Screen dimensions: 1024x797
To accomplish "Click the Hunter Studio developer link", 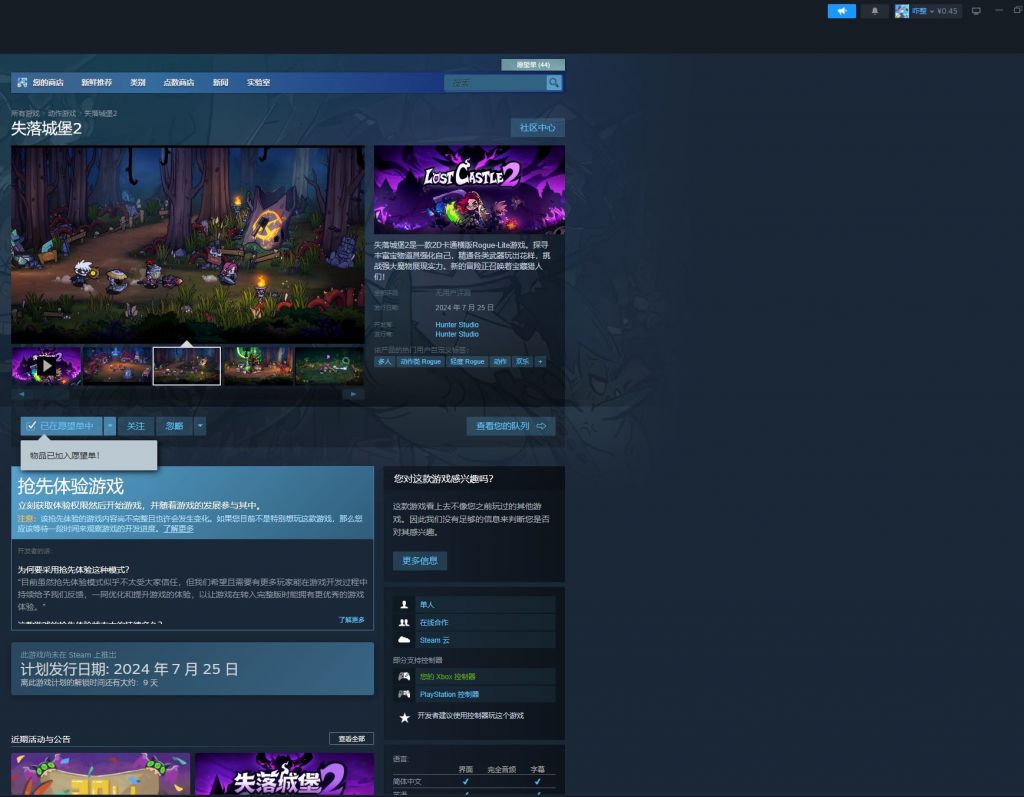I will coord(458,324).
